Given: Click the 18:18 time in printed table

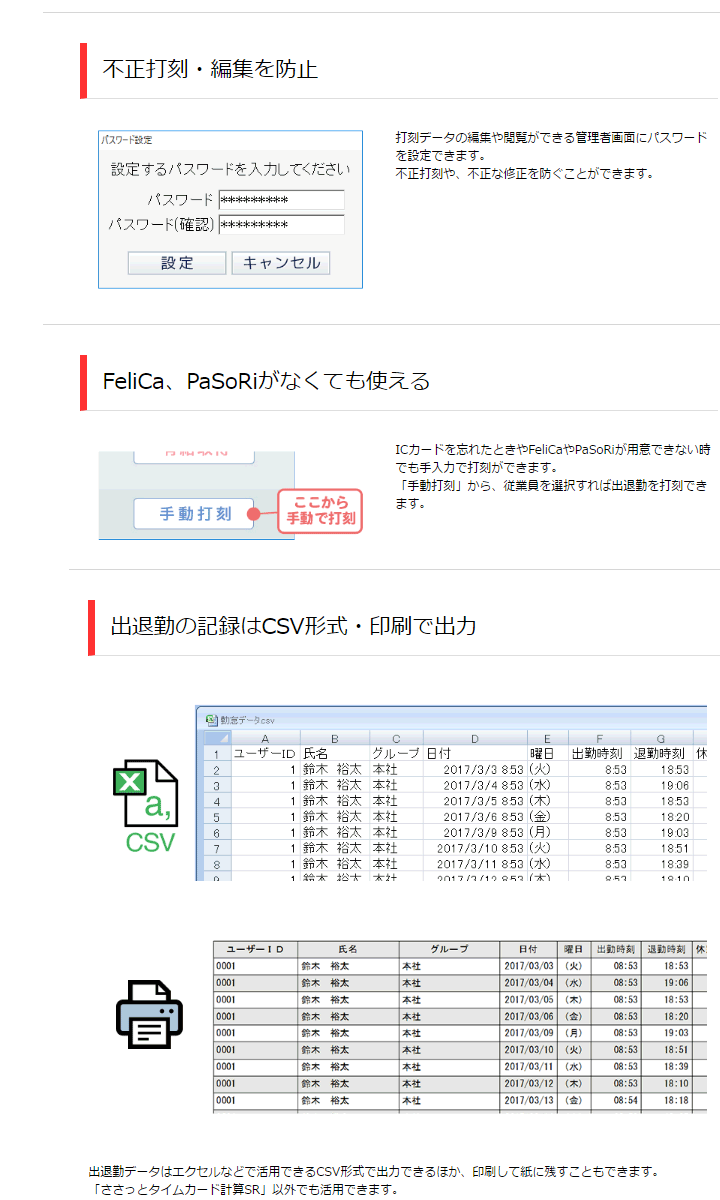Looking at the screenshot, I should 676,1100.
